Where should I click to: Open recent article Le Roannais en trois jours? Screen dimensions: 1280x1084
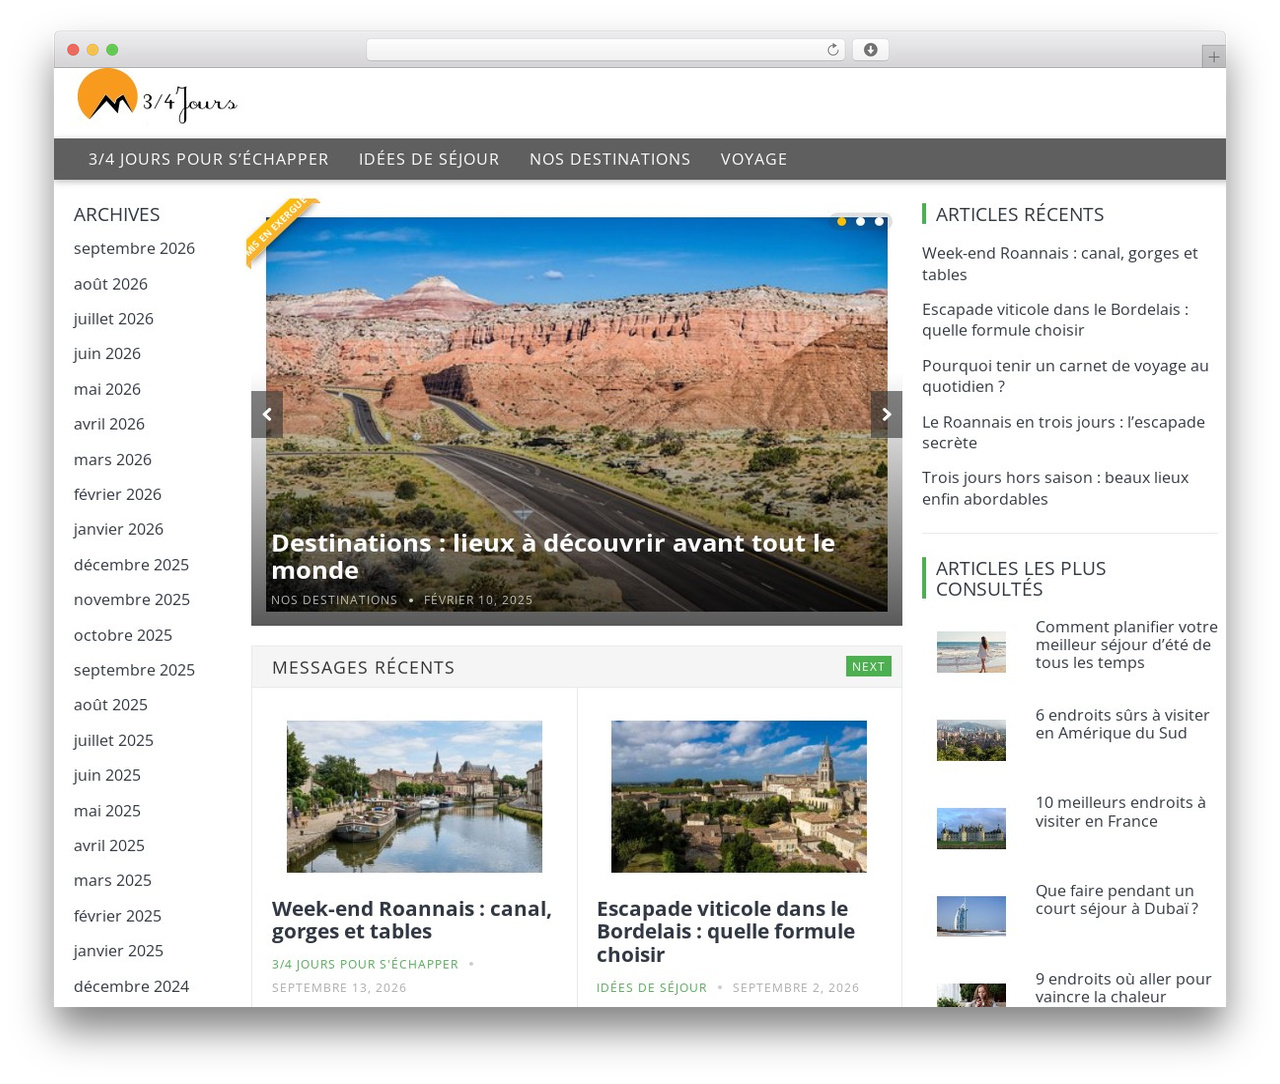coord(1063,432)
